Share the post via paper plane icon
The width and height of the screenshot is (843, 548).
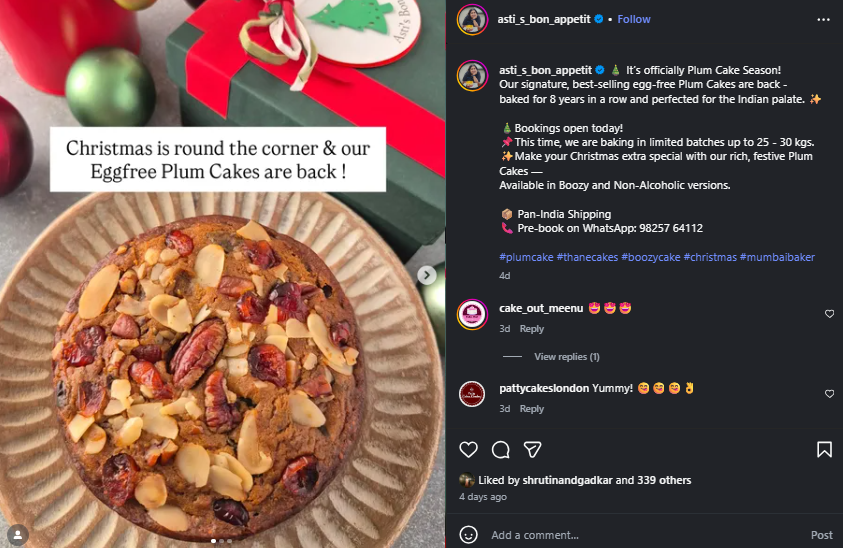pyautogui.click(x=532, y=450)
